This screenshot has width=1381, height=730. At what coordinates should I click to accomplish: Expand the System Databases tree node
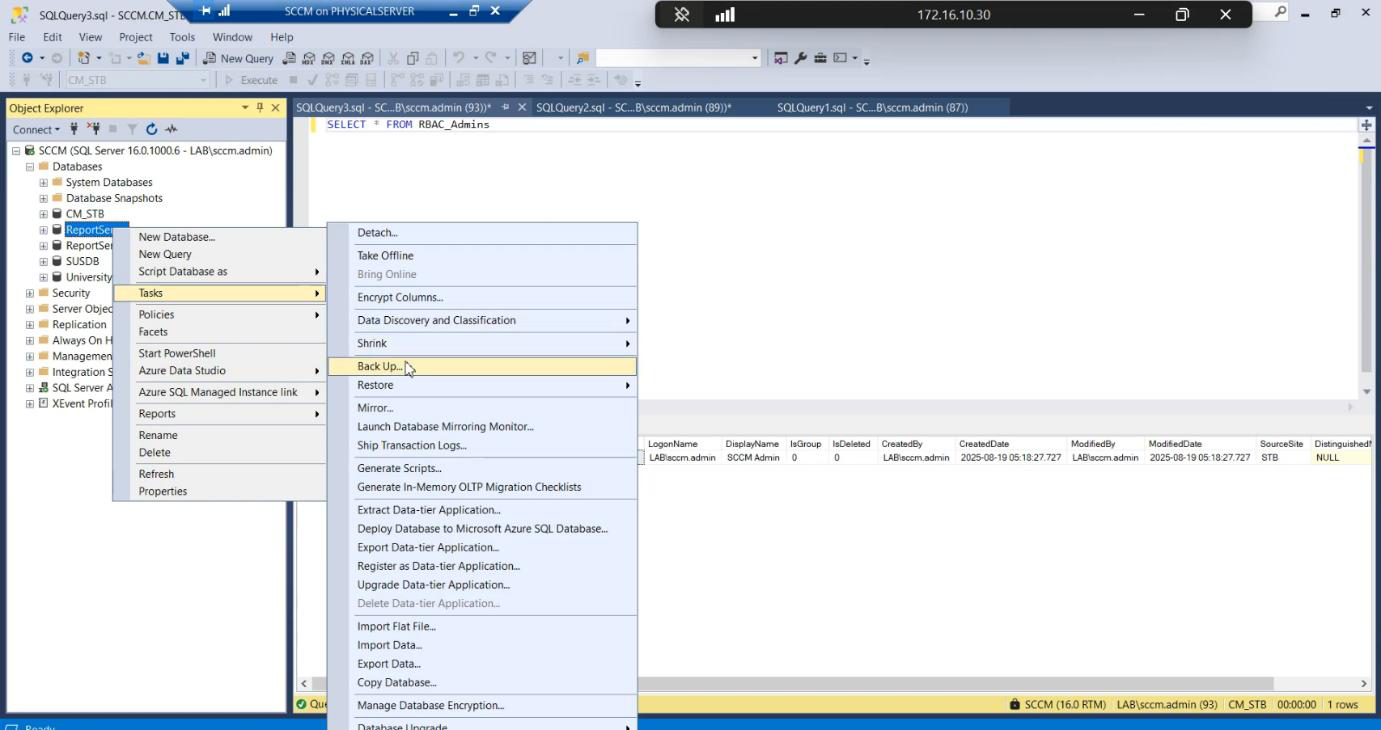click(x=43, y=183)
